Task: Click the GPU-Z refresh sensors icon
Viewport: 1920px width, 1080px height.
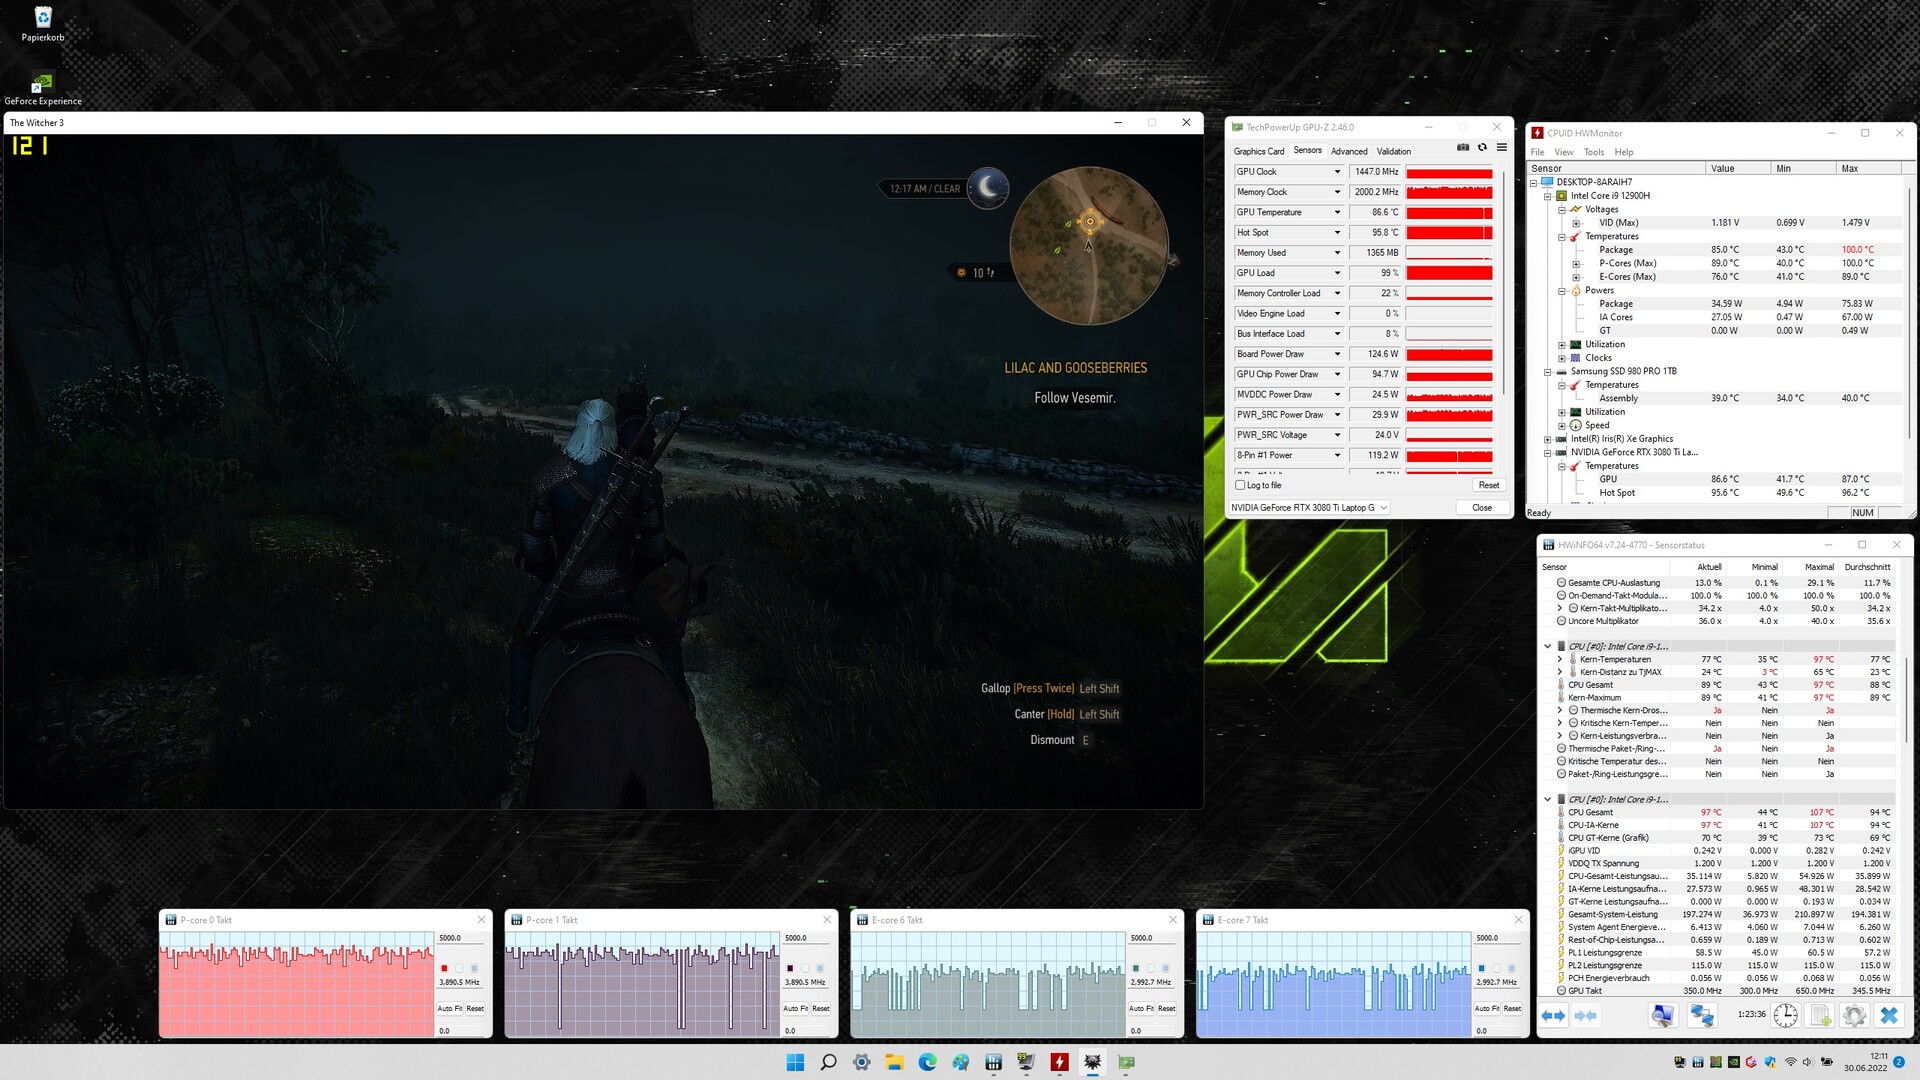Action: point(1482,147)
